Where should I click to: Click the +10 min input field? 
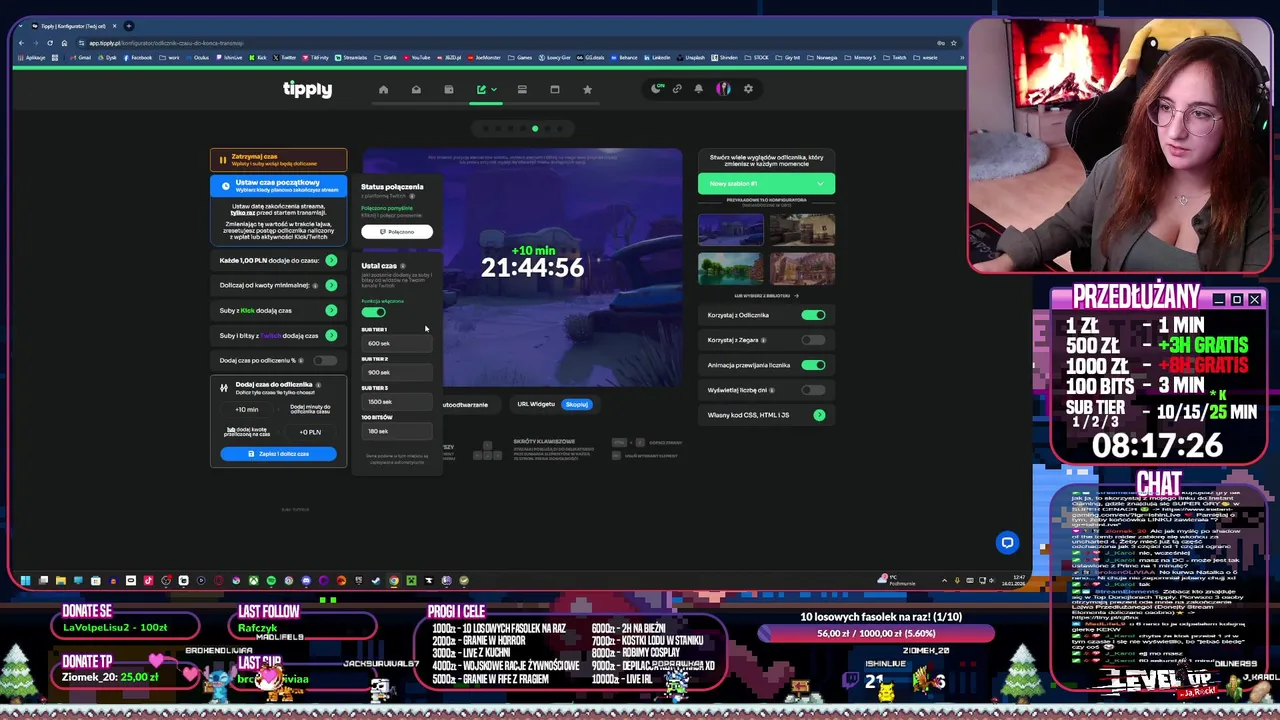(x=247, y=409)
